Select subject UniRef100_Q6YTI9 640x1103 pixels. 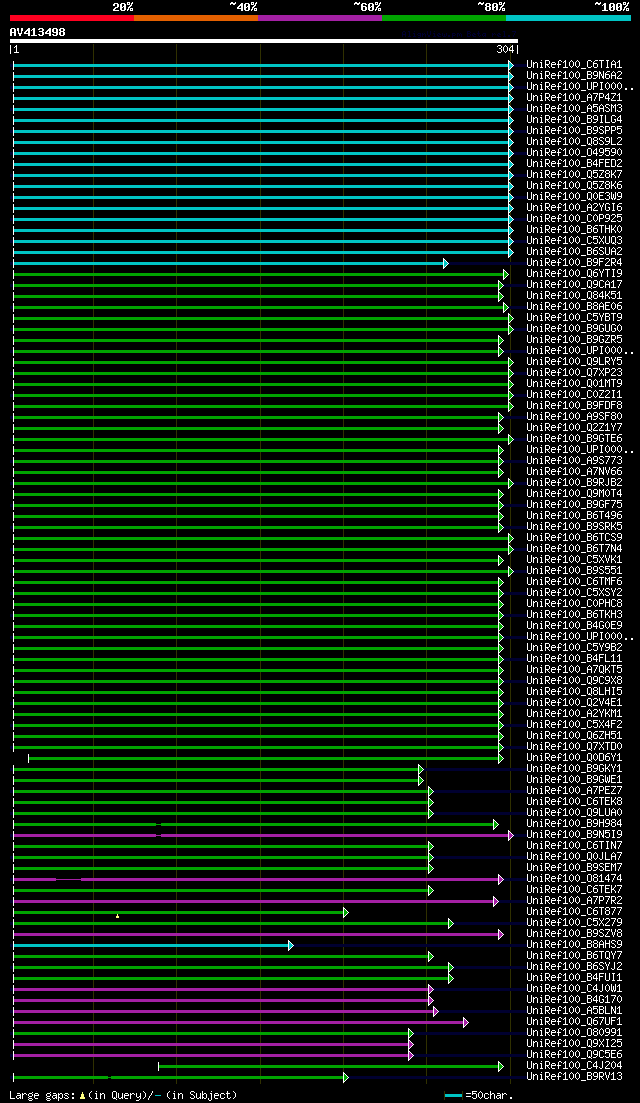(574, 274)
